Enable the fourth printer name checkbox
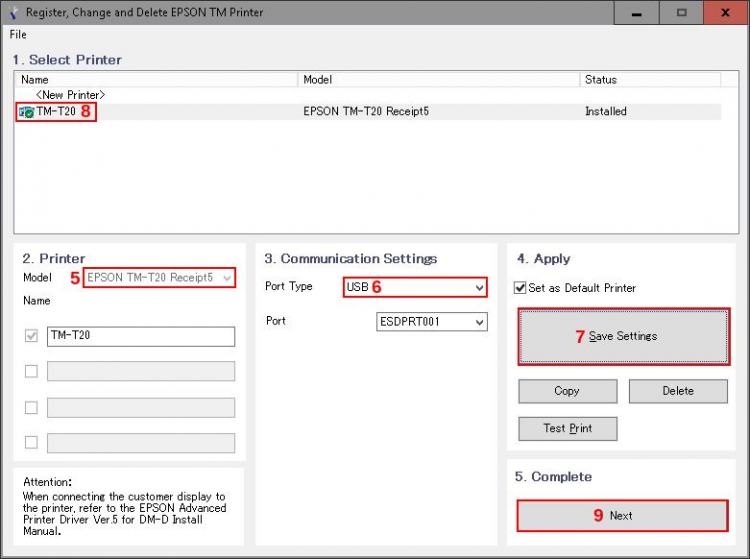This screenshot has width=750, height=559. (x=31, y=442)
